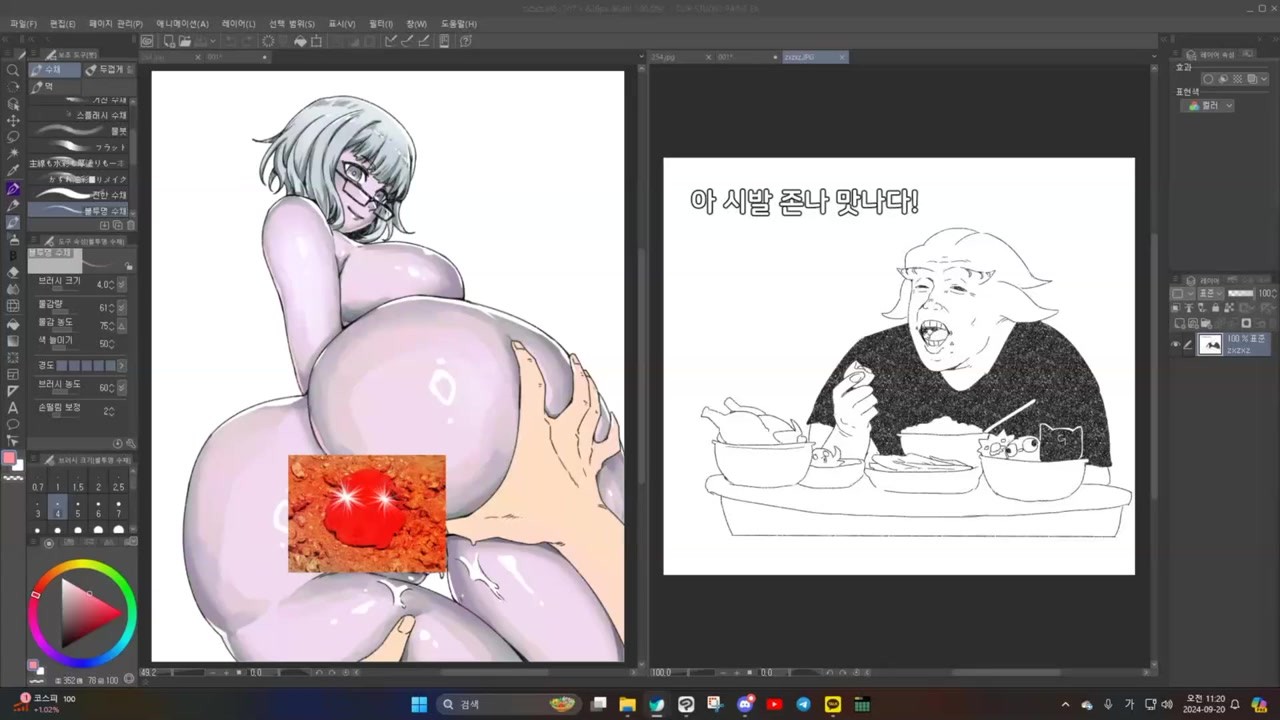This screenshot has height=720, width=1280.
Task: Open the 파일(F) menu
Action: click(23, 23)
